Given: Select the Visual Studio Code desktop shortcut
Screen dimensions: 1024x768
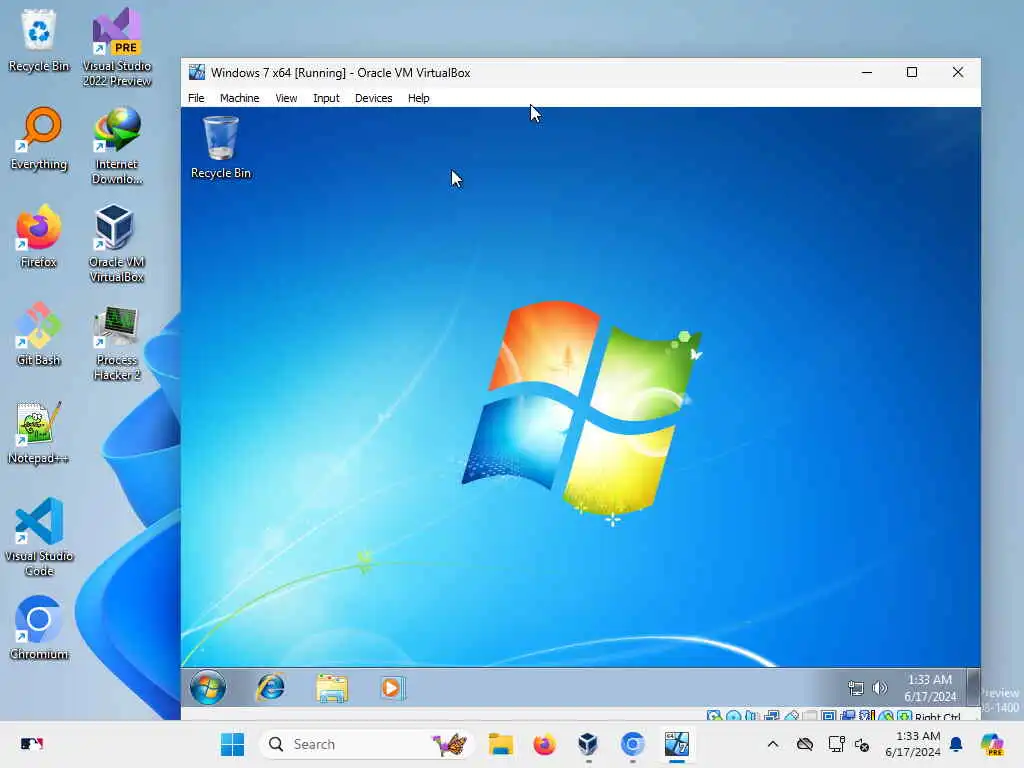Looking at the screenshot, I should tap(39, 537).
